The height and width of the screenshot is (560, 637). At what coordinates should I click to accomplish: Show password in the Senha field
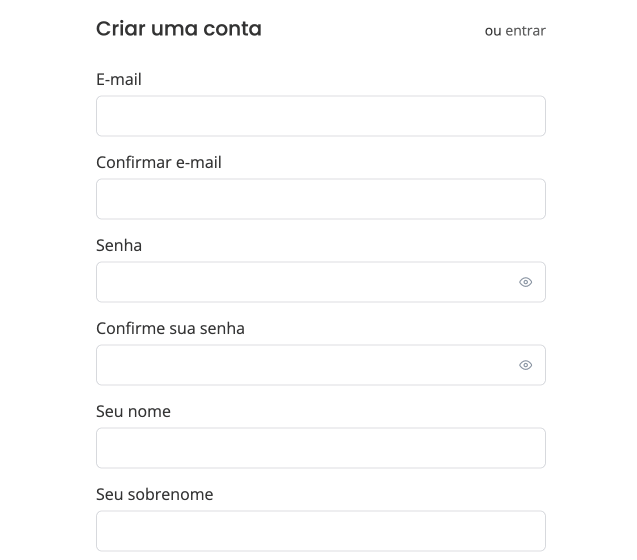coord(525,282)
